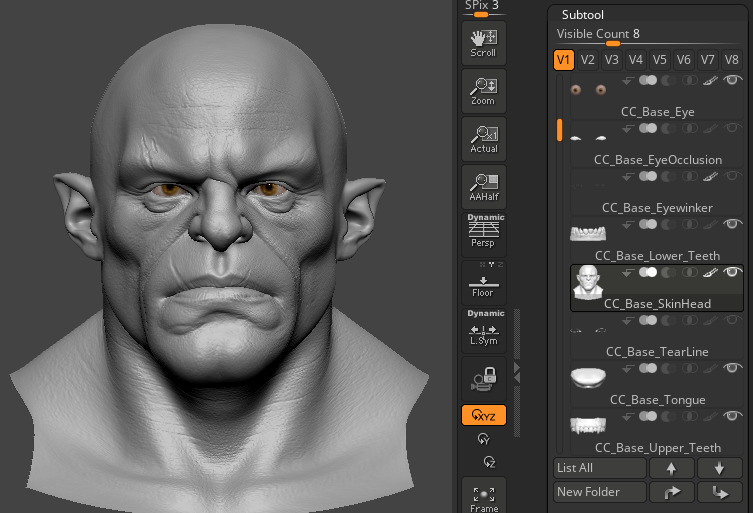Select the CC_Base_SkinHead head thumbnail

pos(588,282)
